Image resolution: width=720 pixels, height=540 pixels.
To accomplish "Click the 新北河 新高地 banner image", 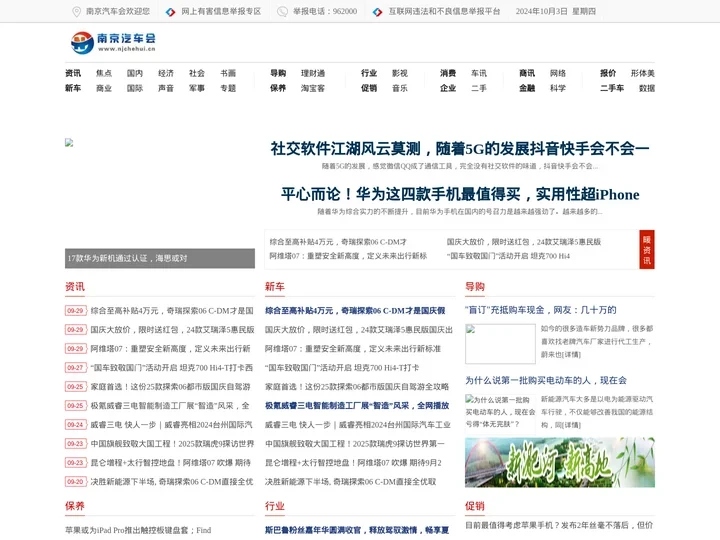I will [560, 462].
